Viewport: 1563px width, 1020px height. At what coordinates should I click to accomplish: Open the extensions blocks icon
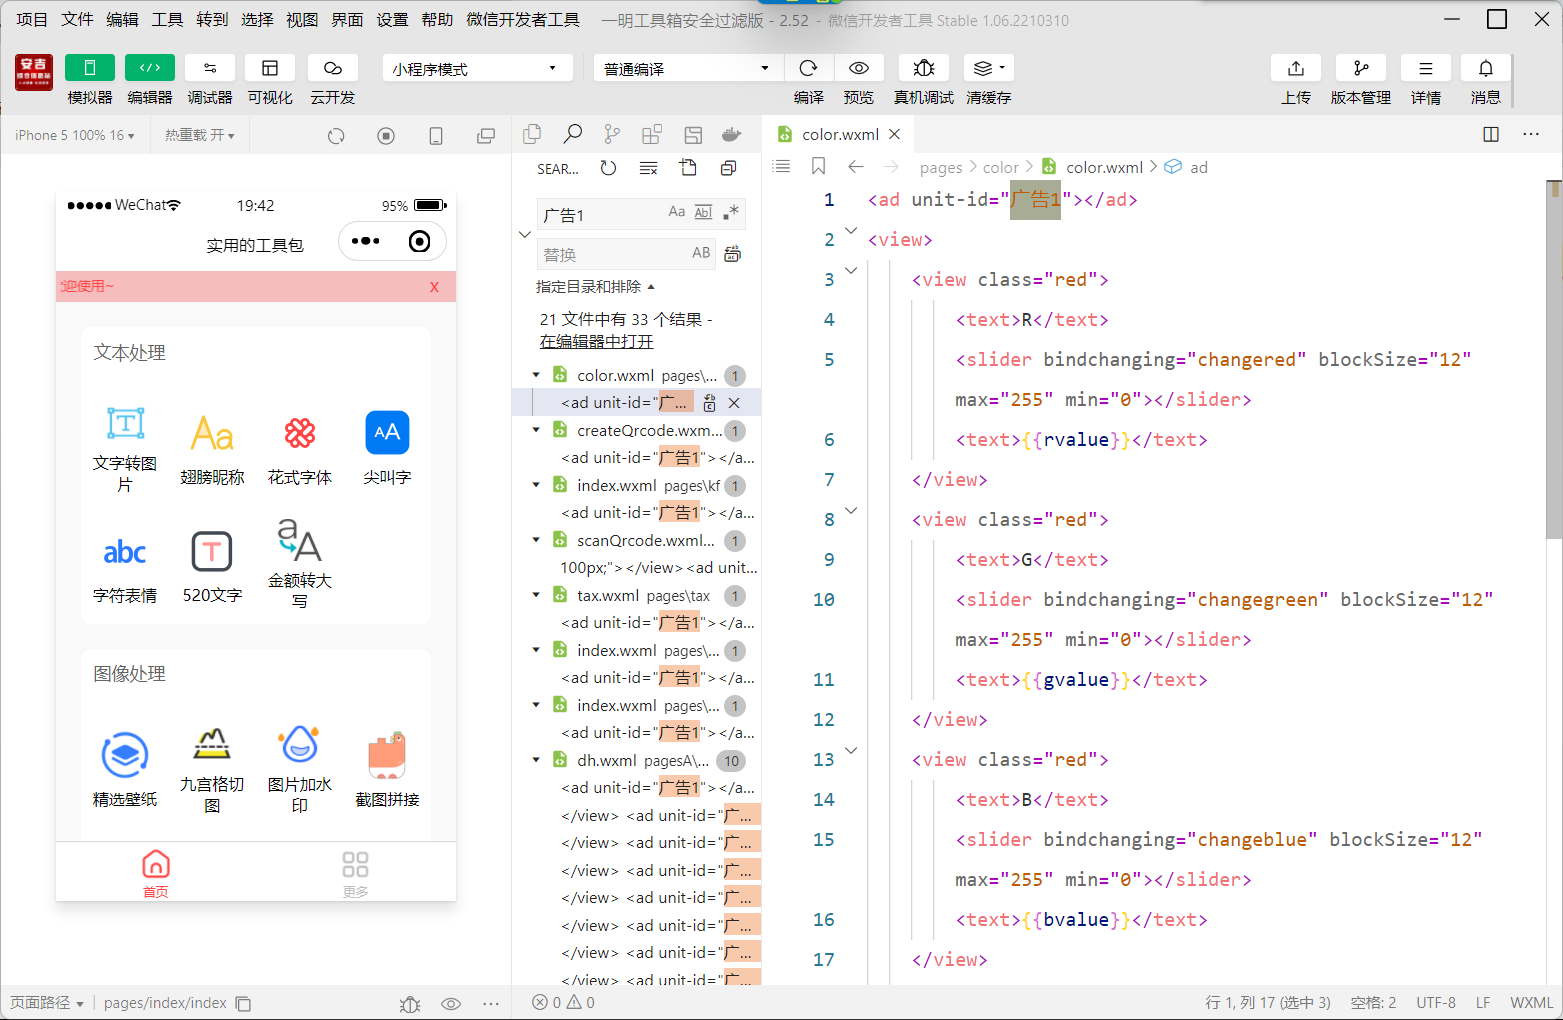(x=652, y=134)
